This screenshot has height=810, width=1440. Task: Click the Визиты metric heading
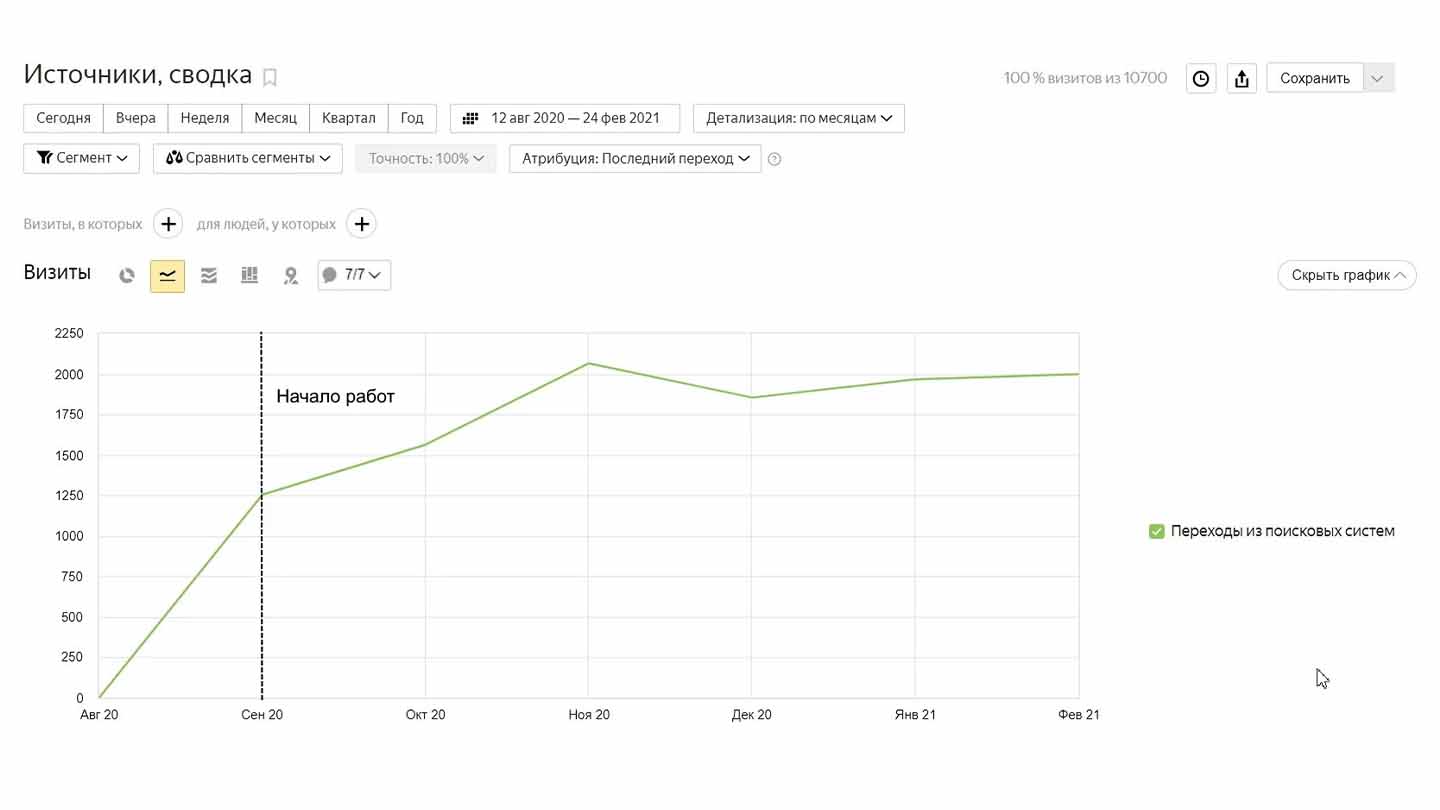point(57,273)
